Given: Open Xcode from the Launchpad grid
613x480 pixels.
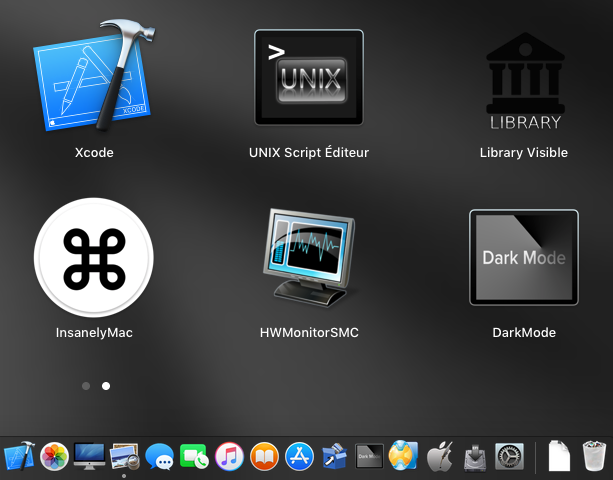Looking at the screenshot, I should tap(94, 76).
